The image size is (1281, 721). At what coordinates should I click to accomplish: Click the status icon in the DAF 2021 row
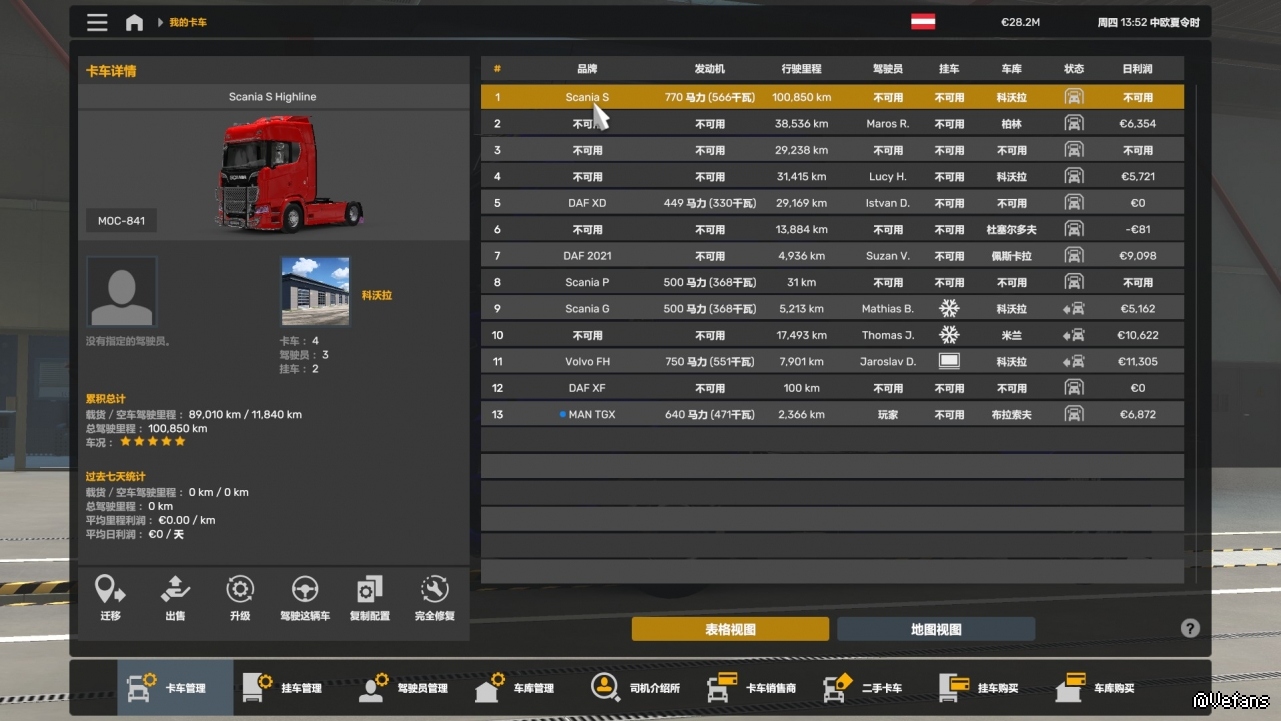(1074, 256)
